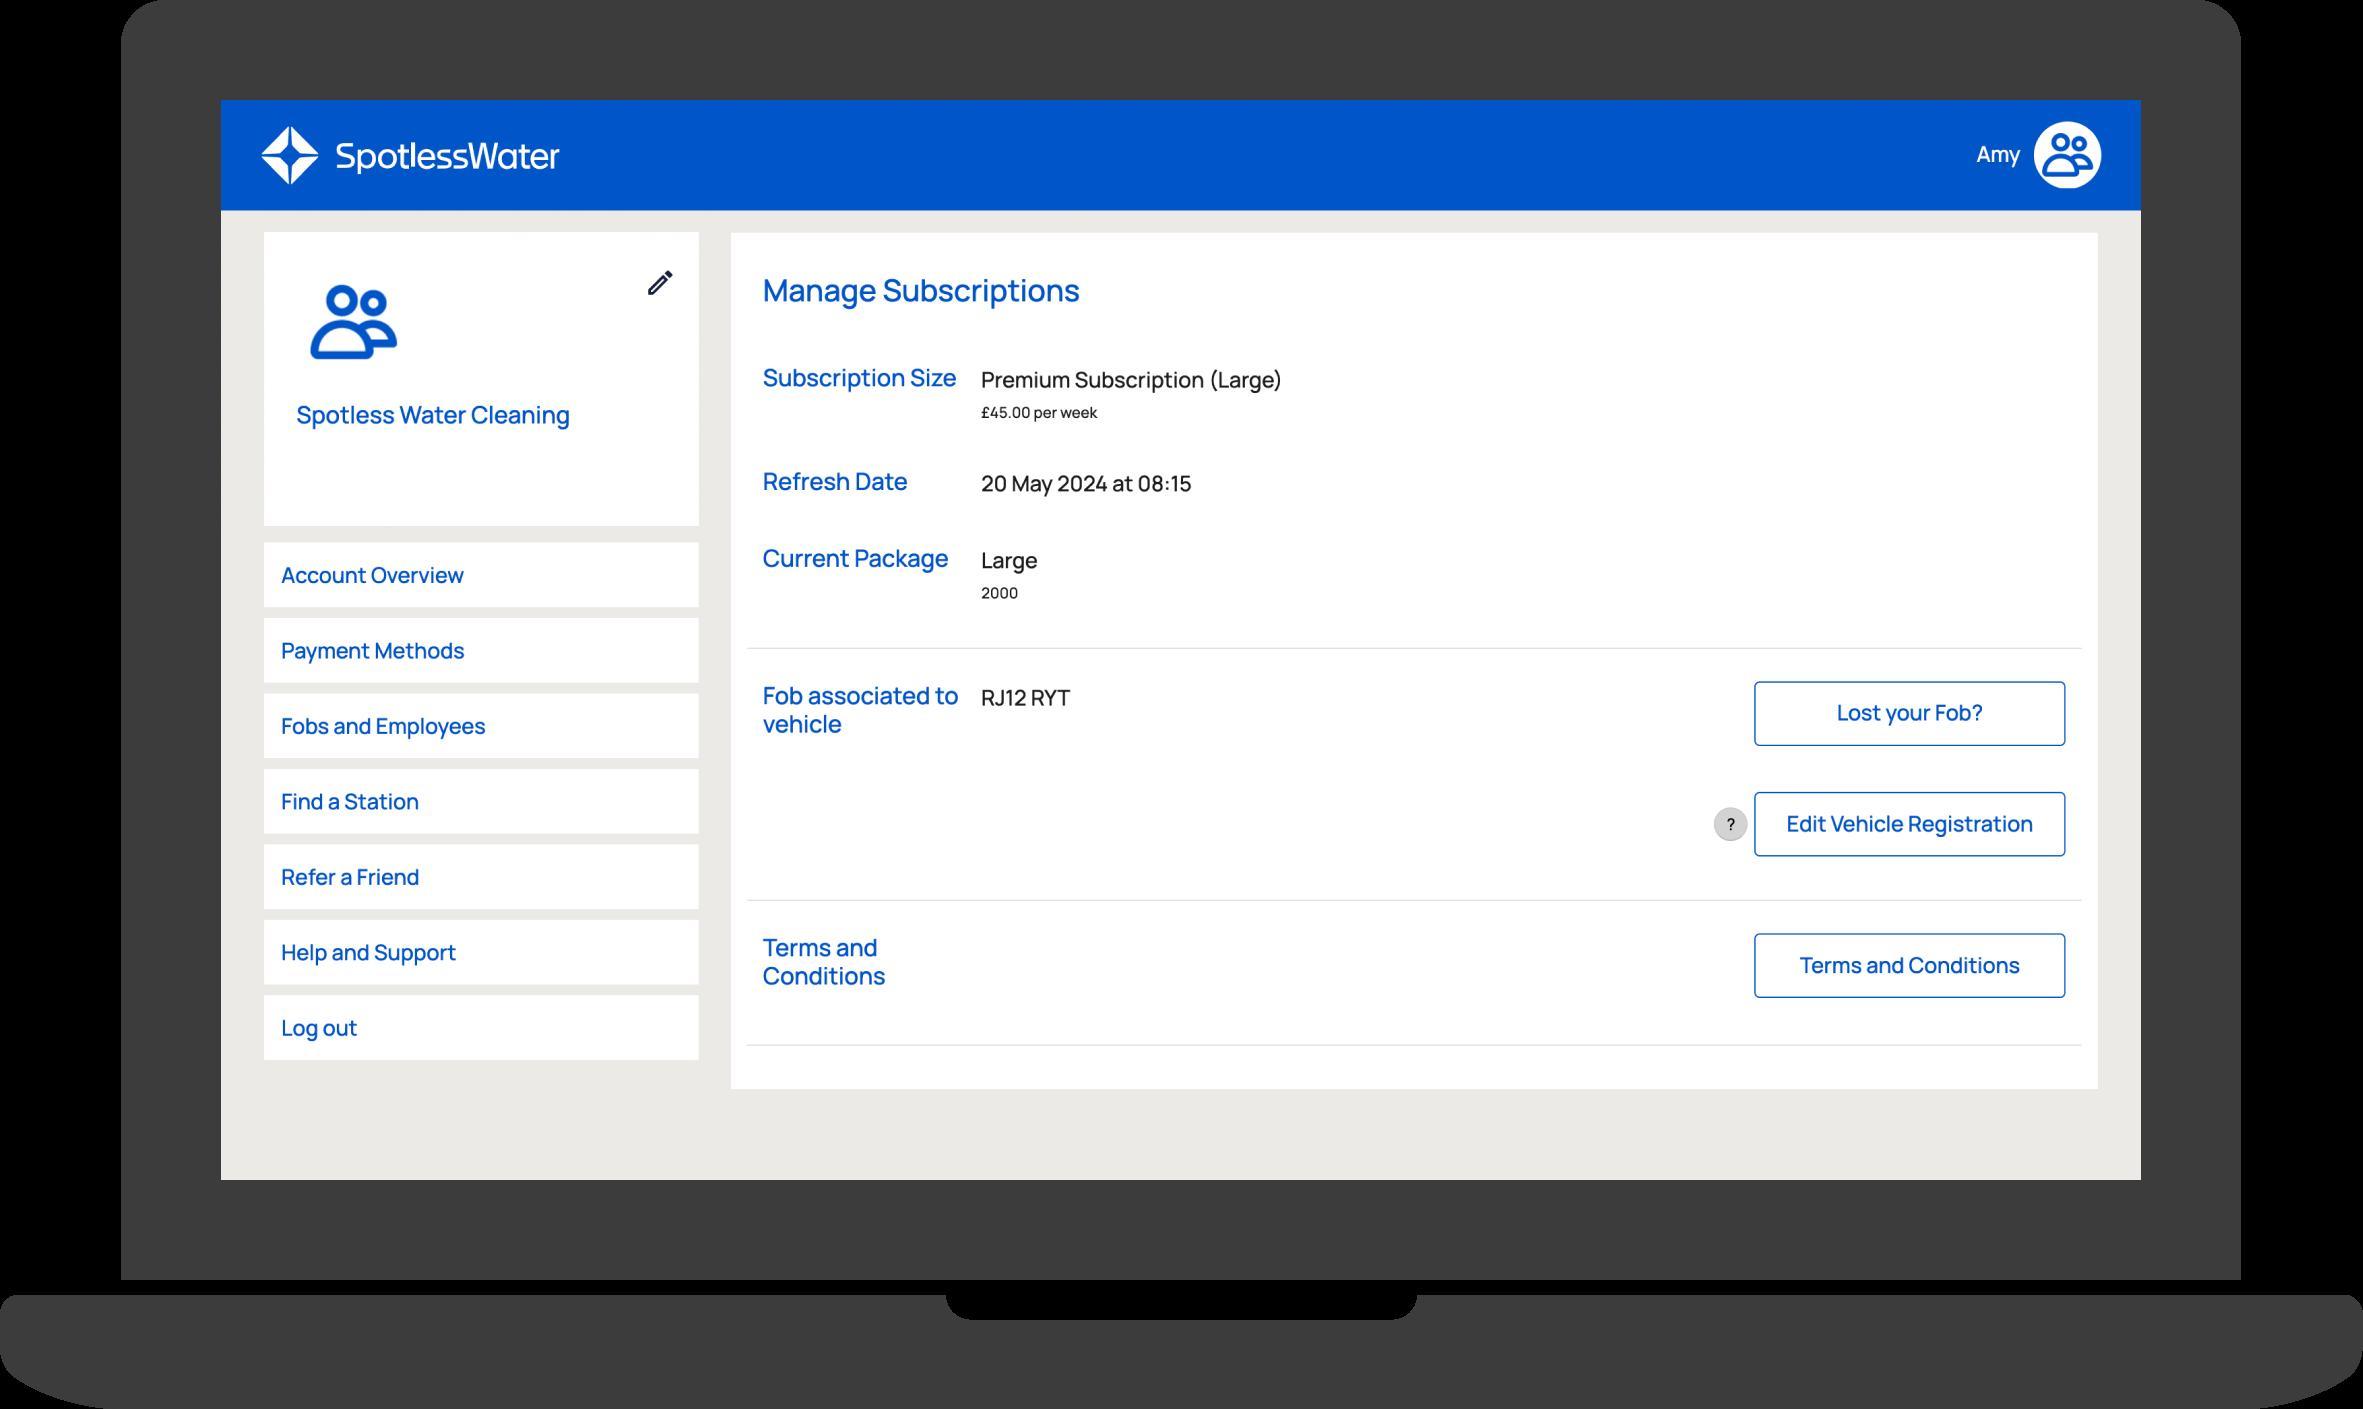
Task: Click the Refresh Date label
Action: tap(835, 482)
